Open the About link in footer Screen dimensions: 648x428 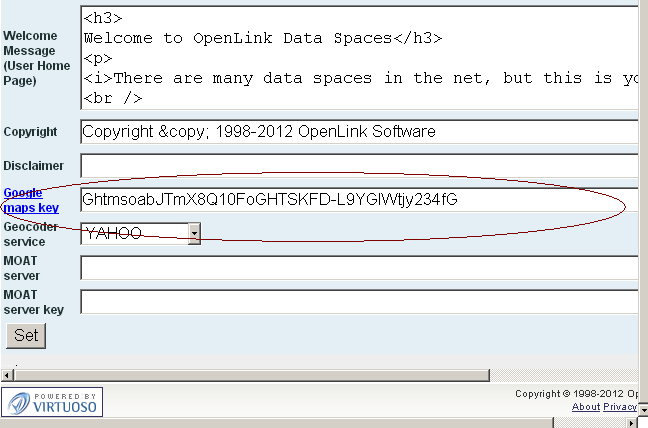coord(586,407)
